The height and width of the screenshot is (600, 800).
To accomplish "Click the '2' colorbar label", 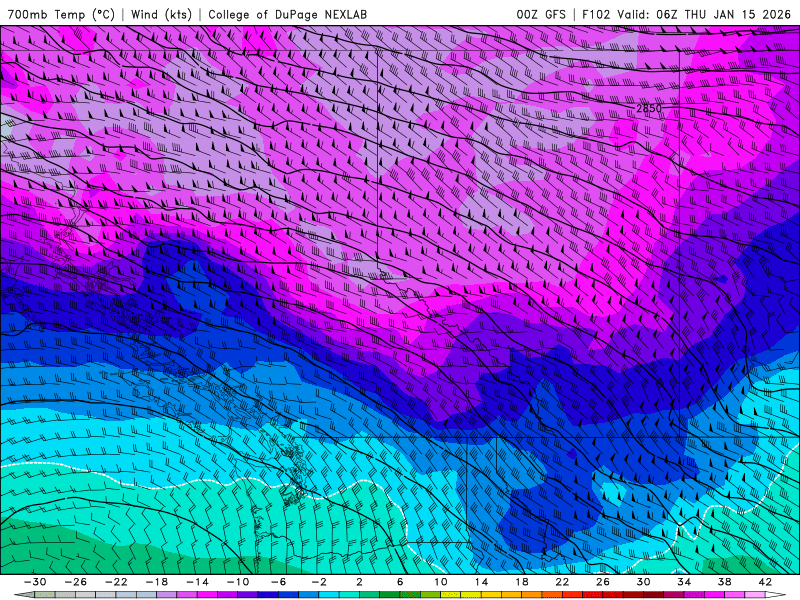I will tap(360, 582).
